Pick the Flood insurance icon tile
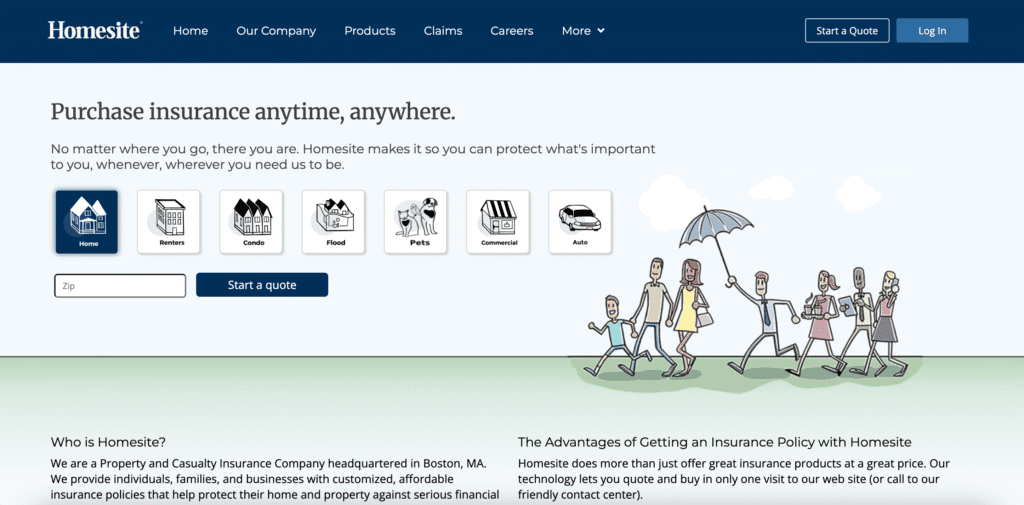The width and height of the screenshot is (1024, 505). pyautogui.click(x=334, y=221)
